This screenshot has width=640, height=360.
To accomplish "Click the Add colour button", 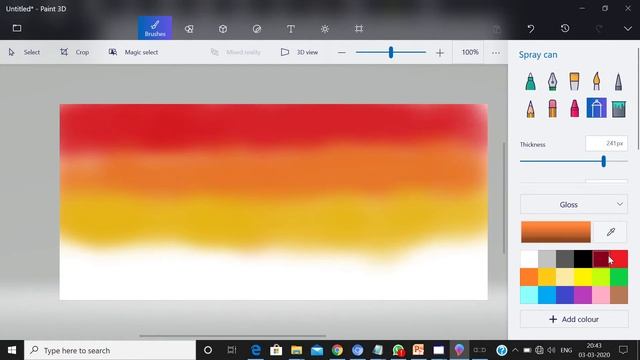I will (x=574, y=319).
